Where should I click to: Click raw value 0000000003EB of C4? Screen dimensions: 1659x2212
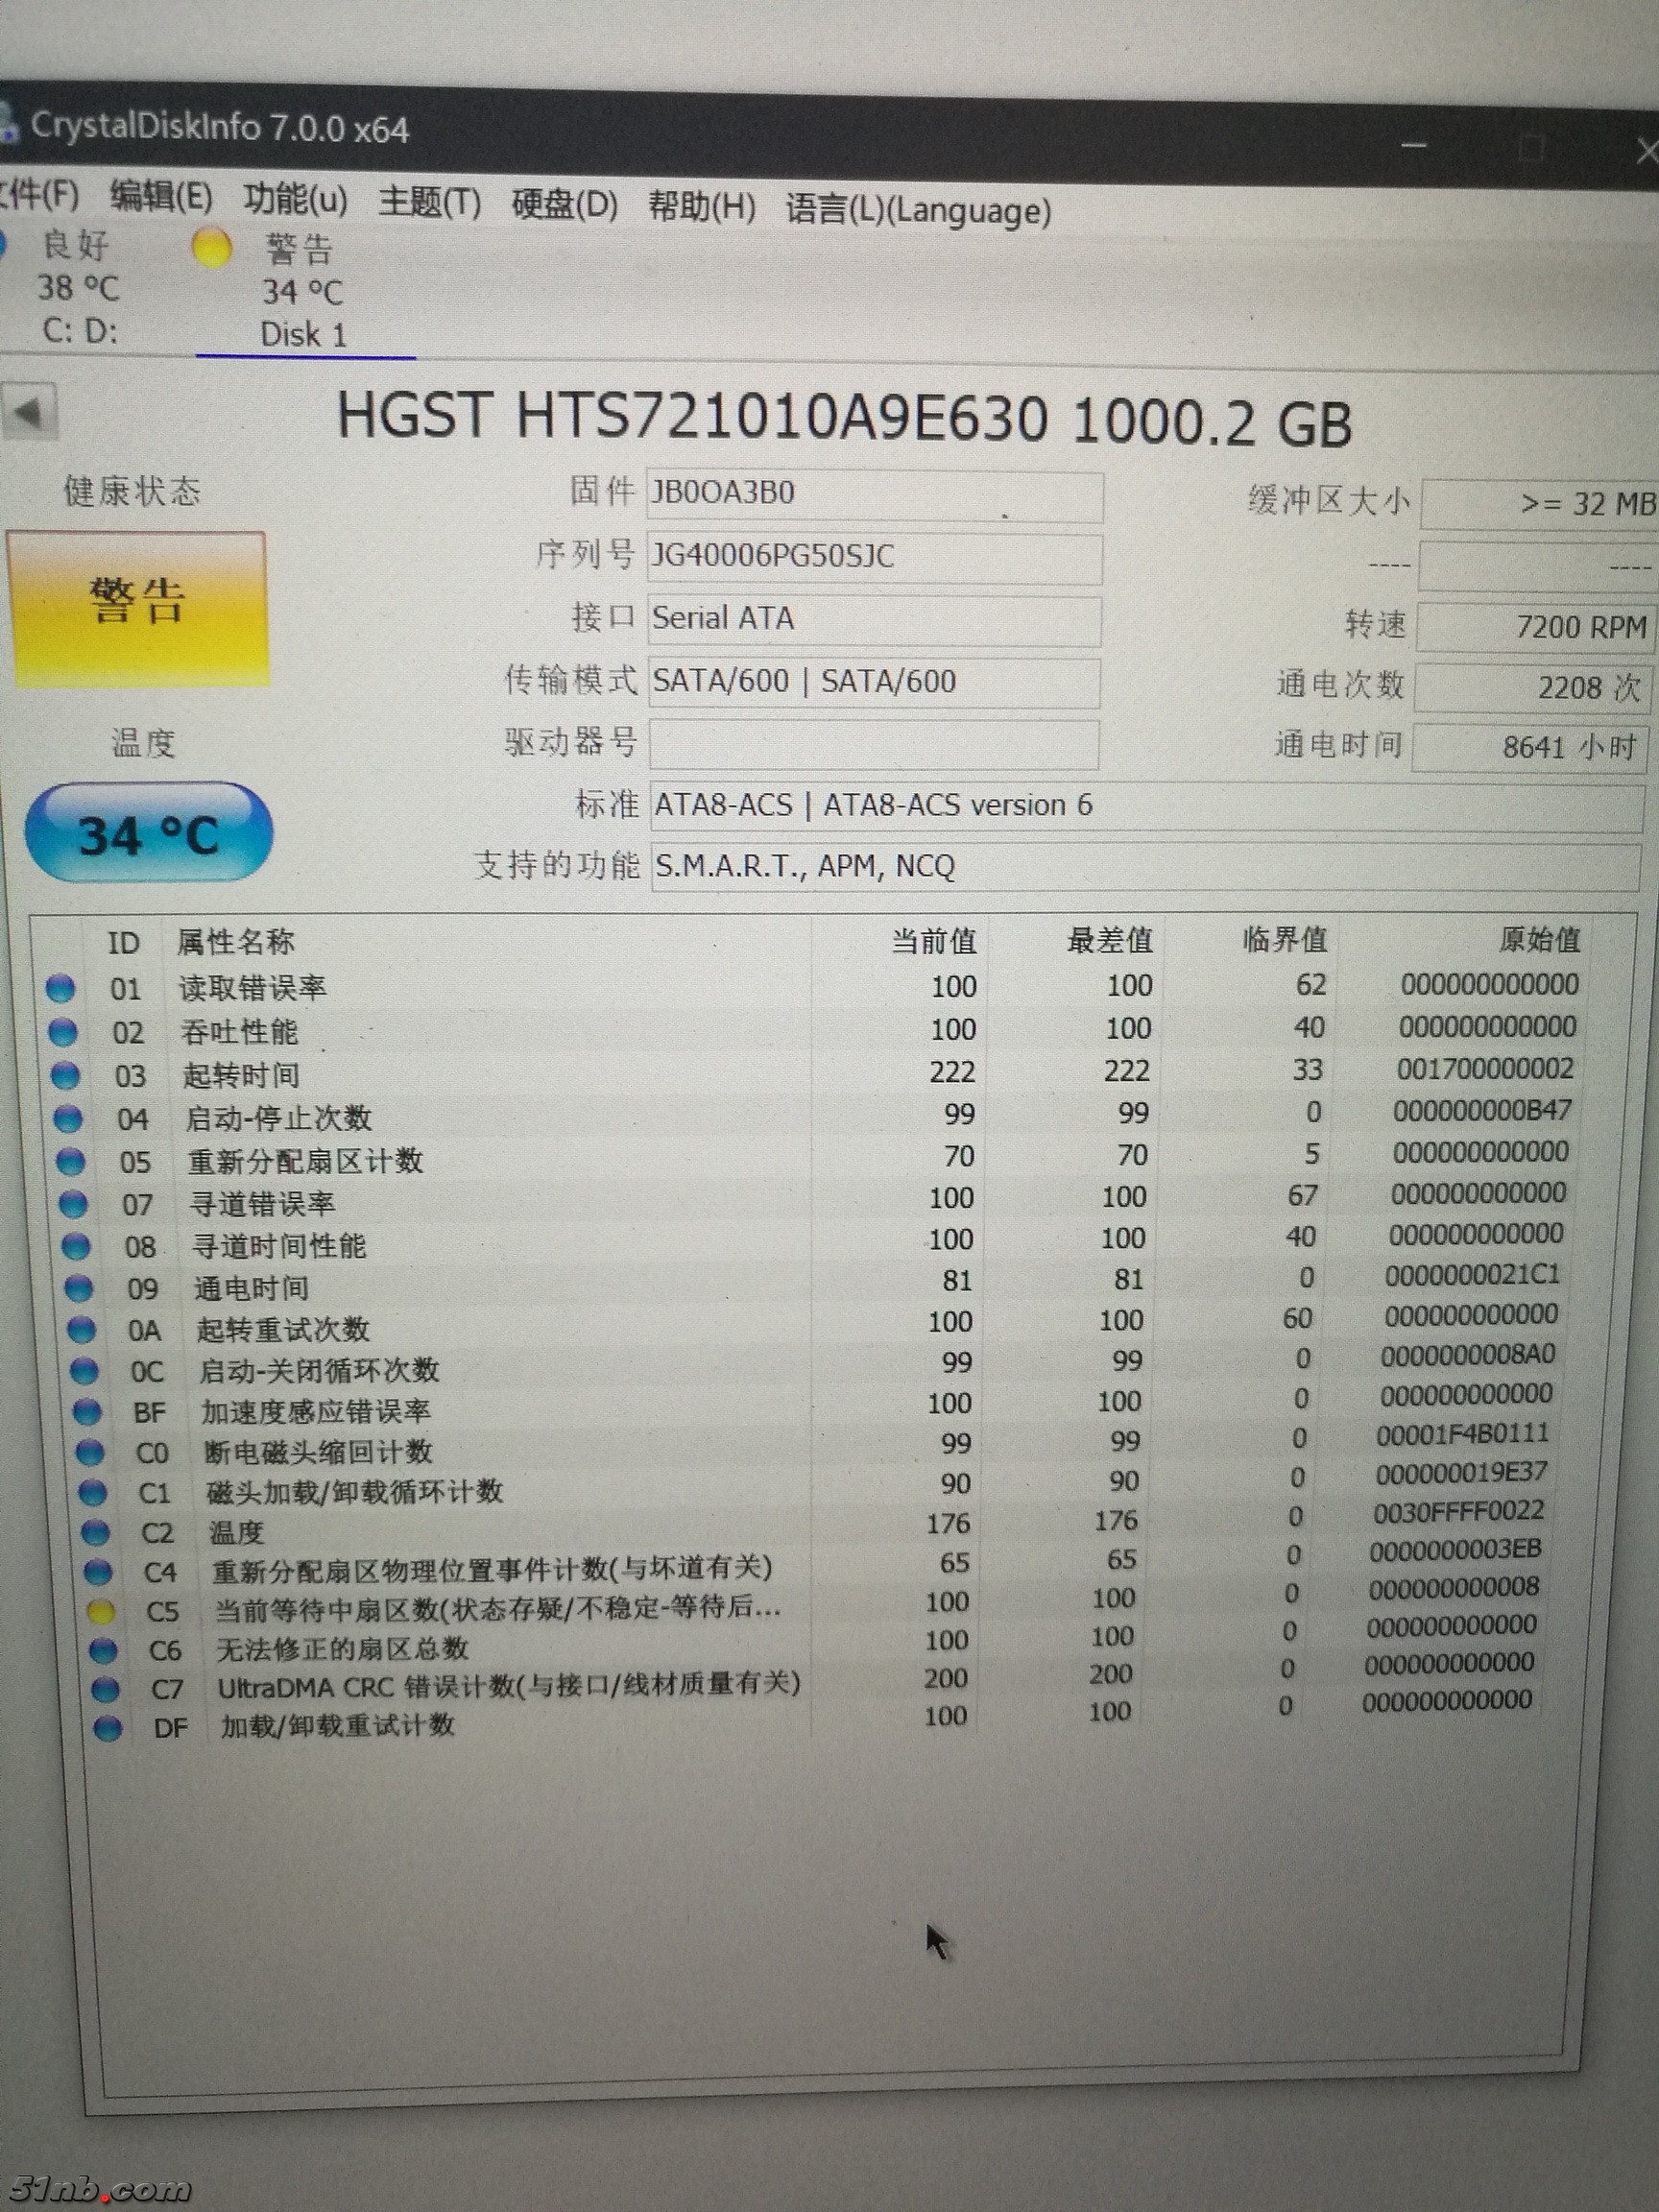click(x=1455, y=1550)
